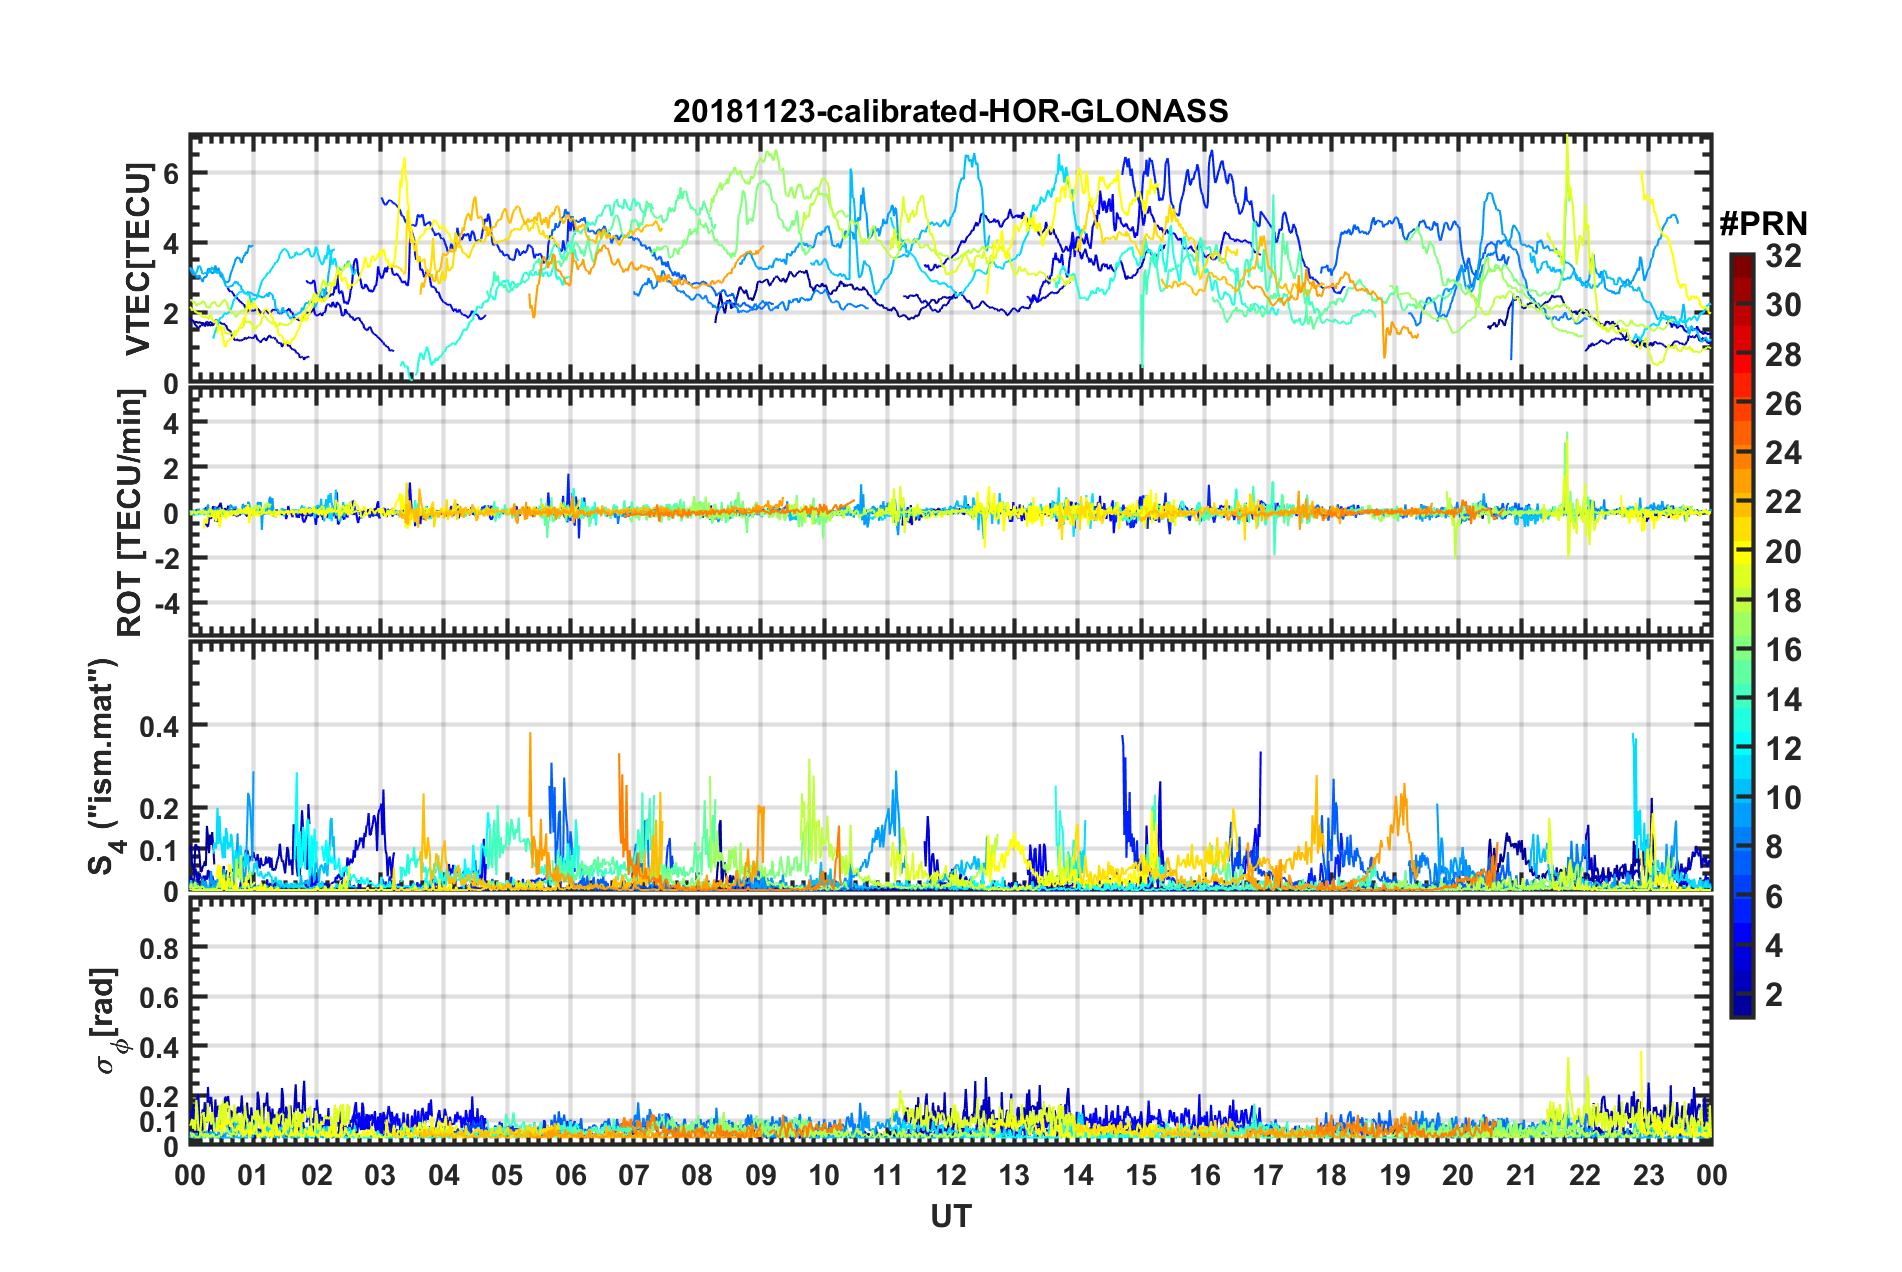This screenshot has width=1902, height=1272.
Task: Click the 11 hour tick on UT axis
Action: click(x=887, y=1175)
